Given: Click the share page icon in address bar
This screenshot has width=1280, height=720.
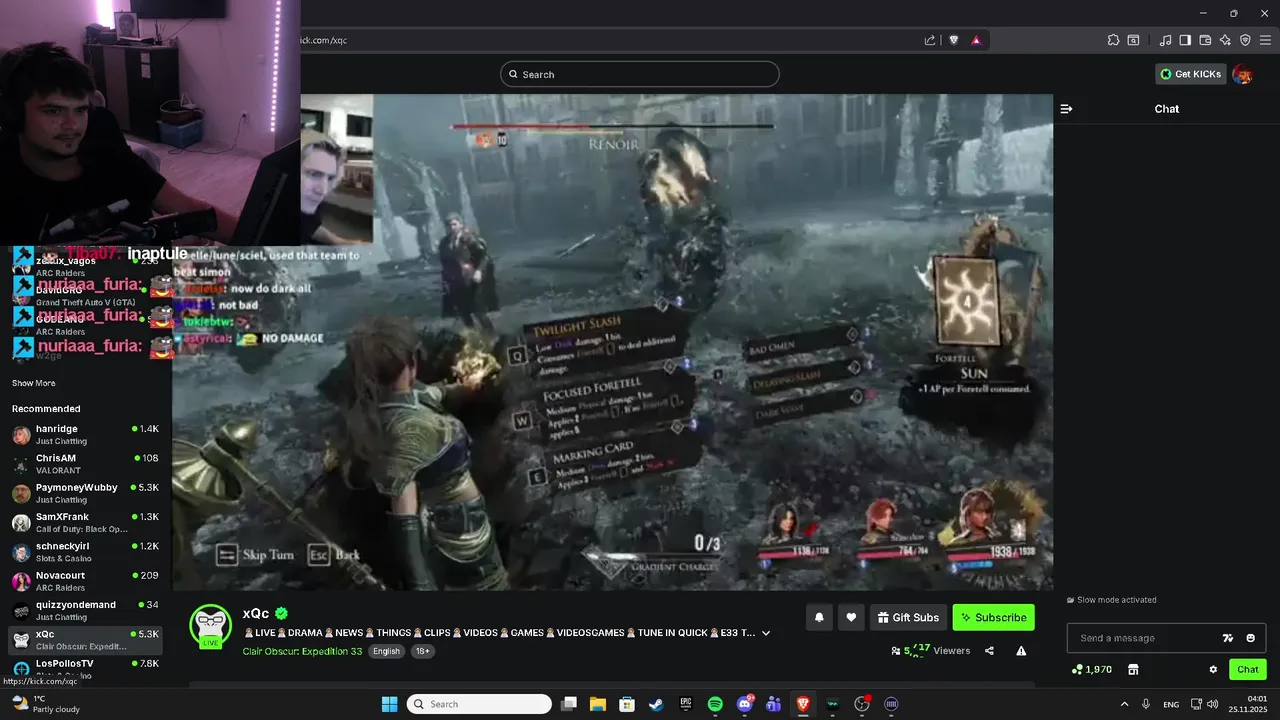Looking at the screenshot, I should pos(930,40).
